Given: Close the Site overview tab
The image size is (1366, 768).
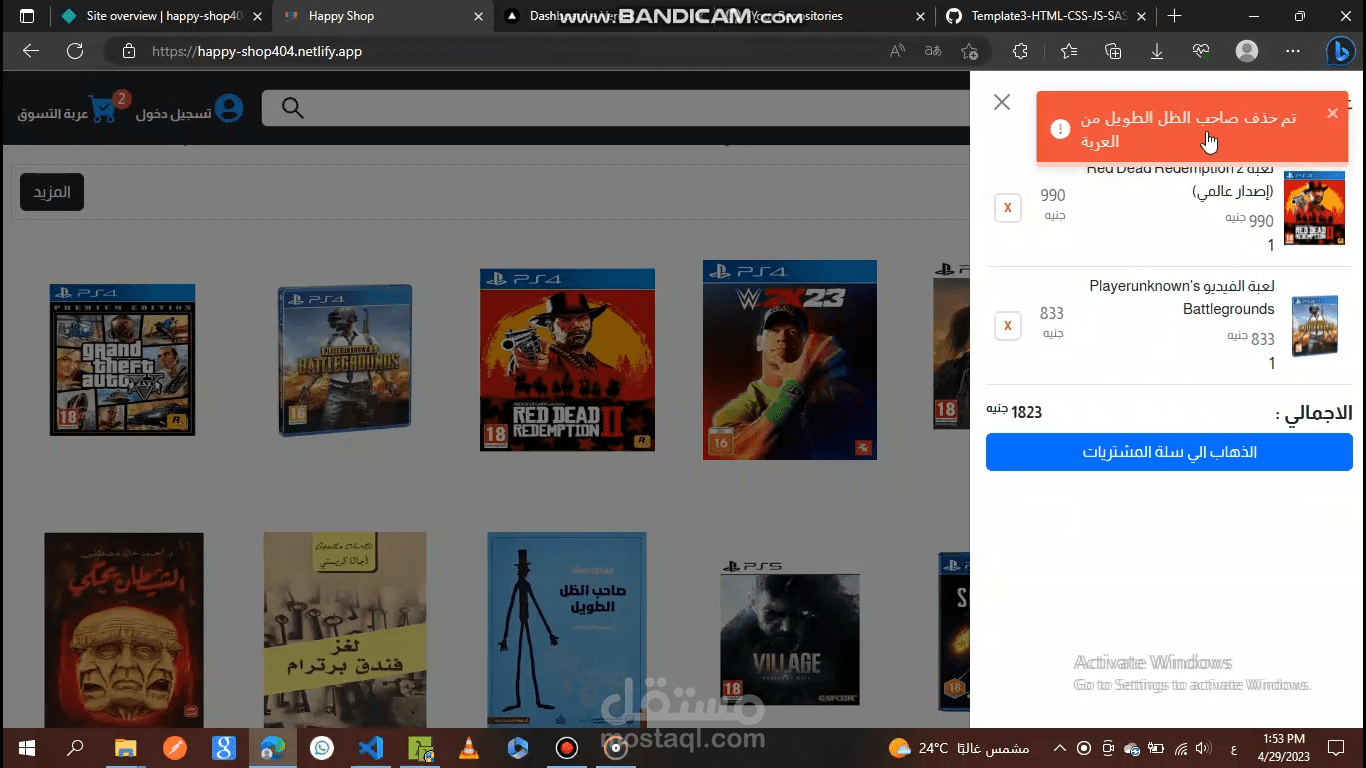Looking at the screenshot, I should (257, 16).
